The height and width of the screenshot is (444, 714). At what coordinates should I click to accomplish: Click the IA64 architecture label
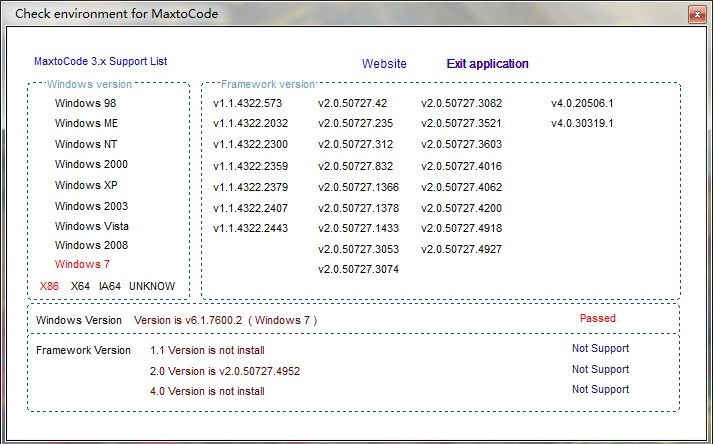(110, 286)
